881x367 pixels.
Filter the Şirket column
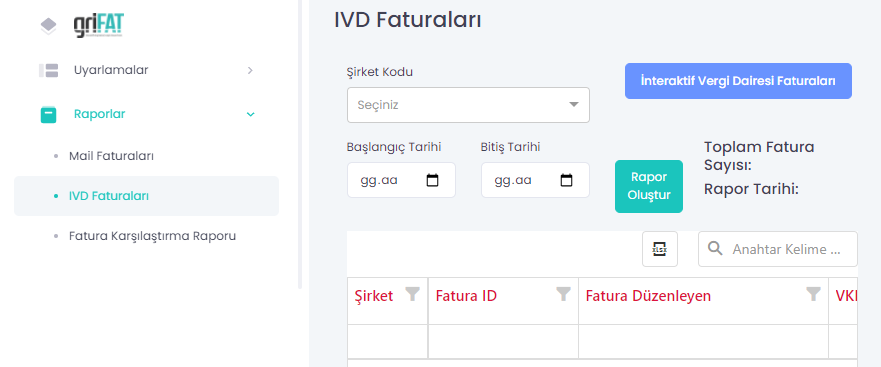[x=412, y=294]
